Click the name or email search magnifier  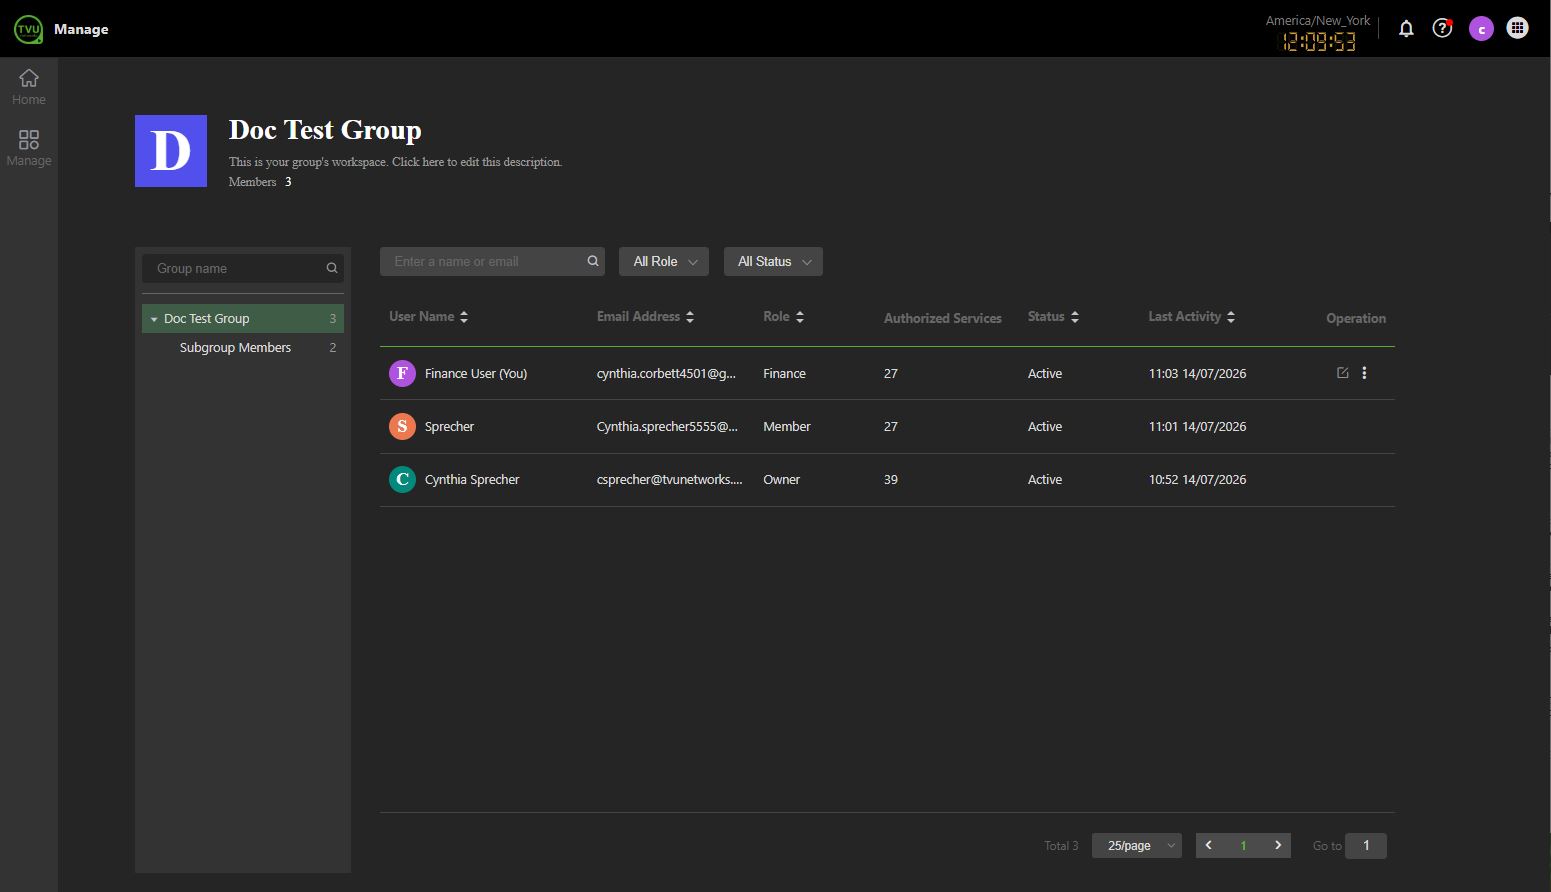click(x=593, y=261)
